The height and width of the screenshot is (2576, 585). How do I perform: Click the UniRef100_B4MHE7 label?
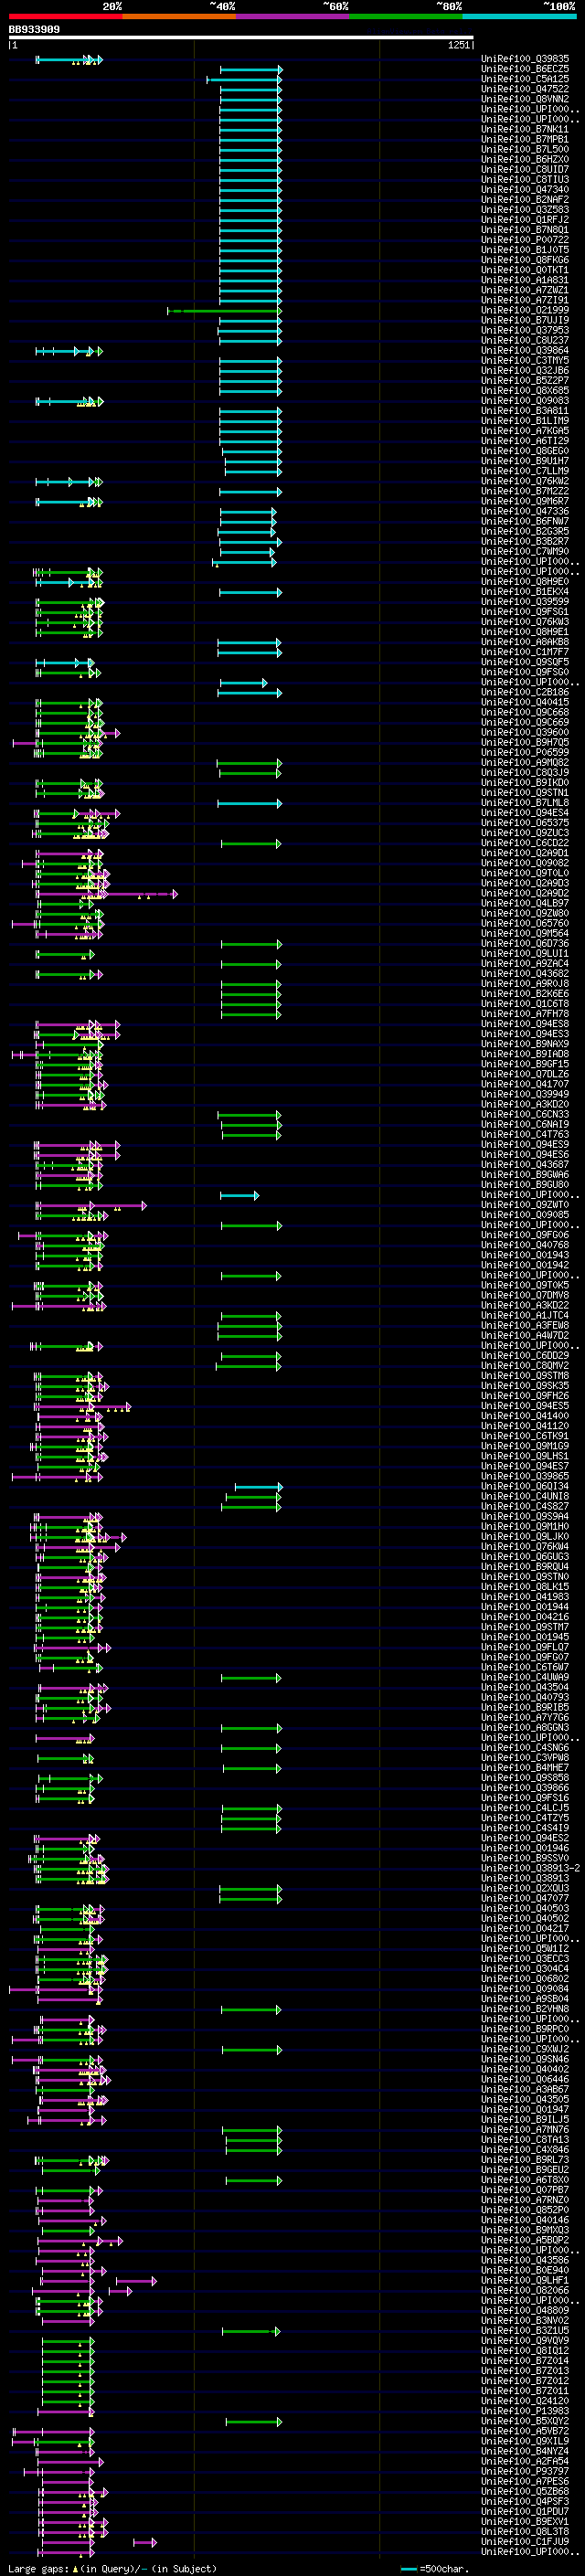[525, 1768]
